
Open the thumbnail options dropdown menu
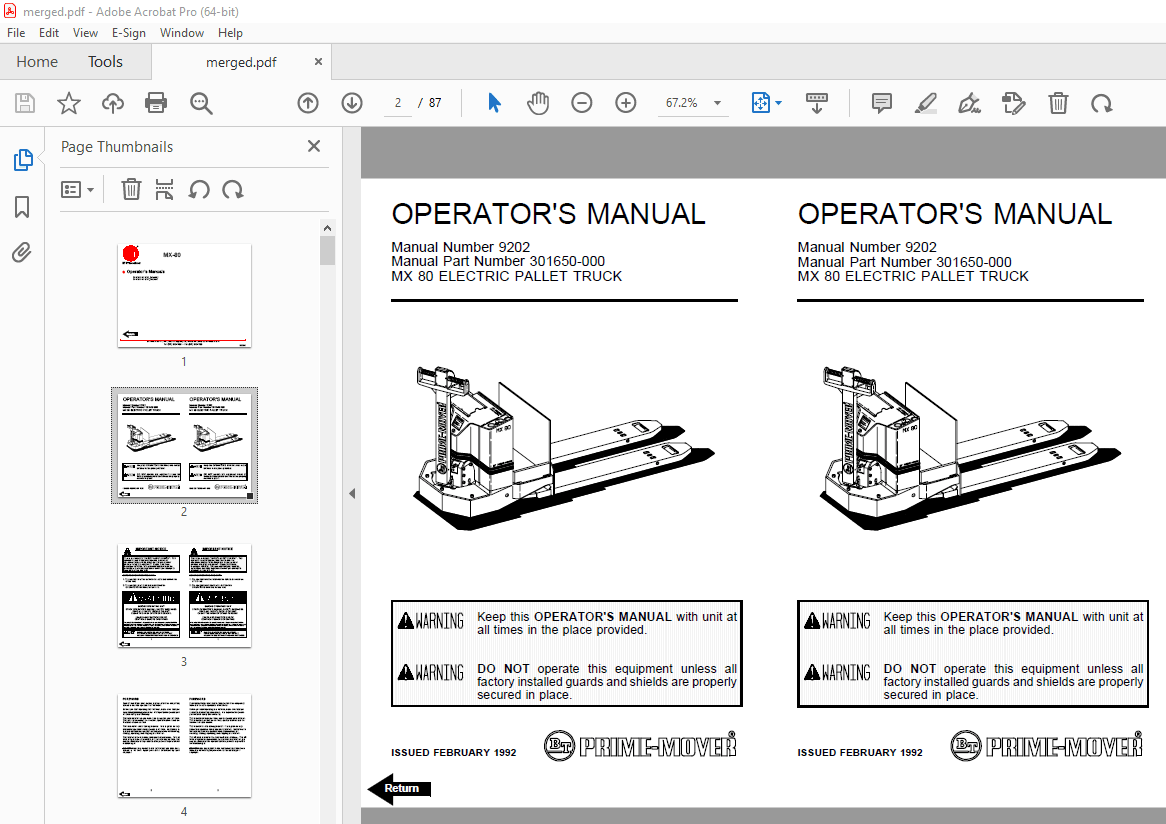point(78,189)
